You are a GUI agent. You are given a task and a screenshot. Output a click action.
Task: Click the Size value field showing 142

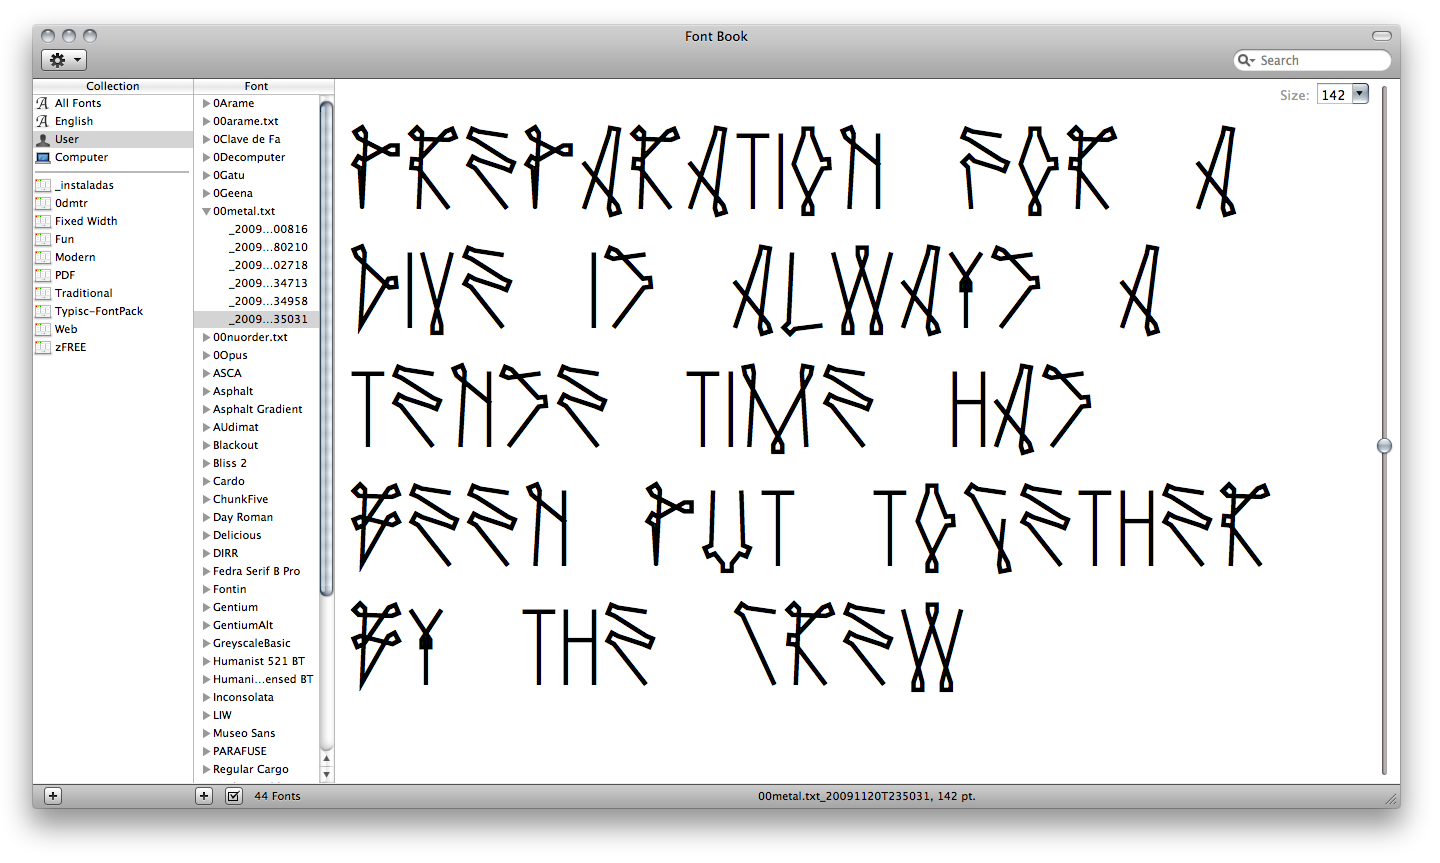pyautogui.click(x=1334, y=95)
